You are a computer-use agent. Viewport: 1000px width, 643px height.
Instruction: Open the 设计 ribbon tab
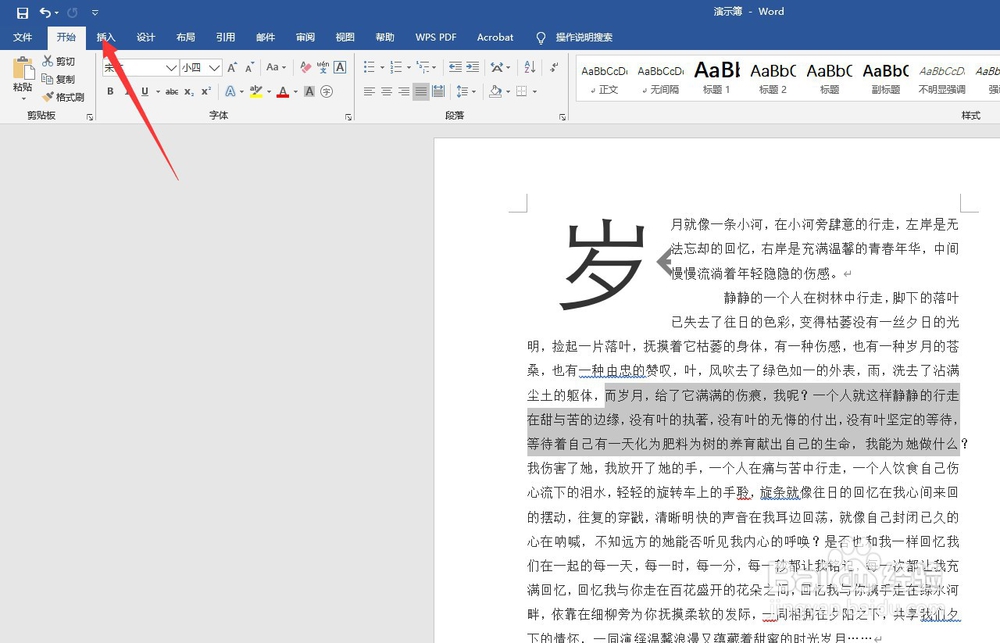click(146, 37)
